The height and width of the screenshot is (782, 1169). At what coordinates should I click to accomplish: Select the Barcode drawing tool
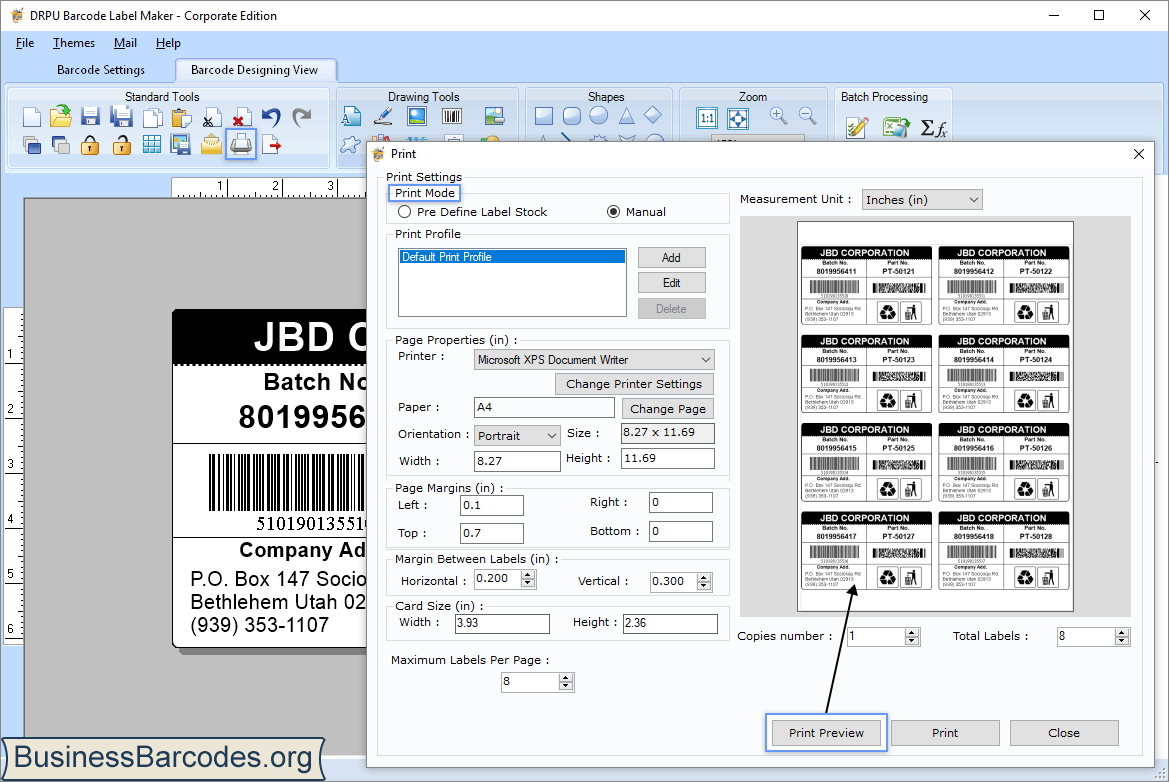click(x=451, y=116)
